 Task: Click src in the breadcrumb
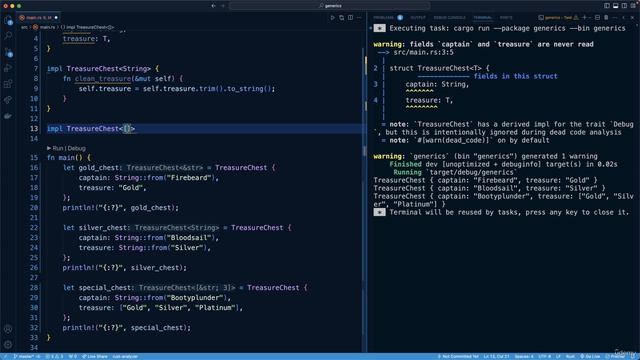(24, 27)
